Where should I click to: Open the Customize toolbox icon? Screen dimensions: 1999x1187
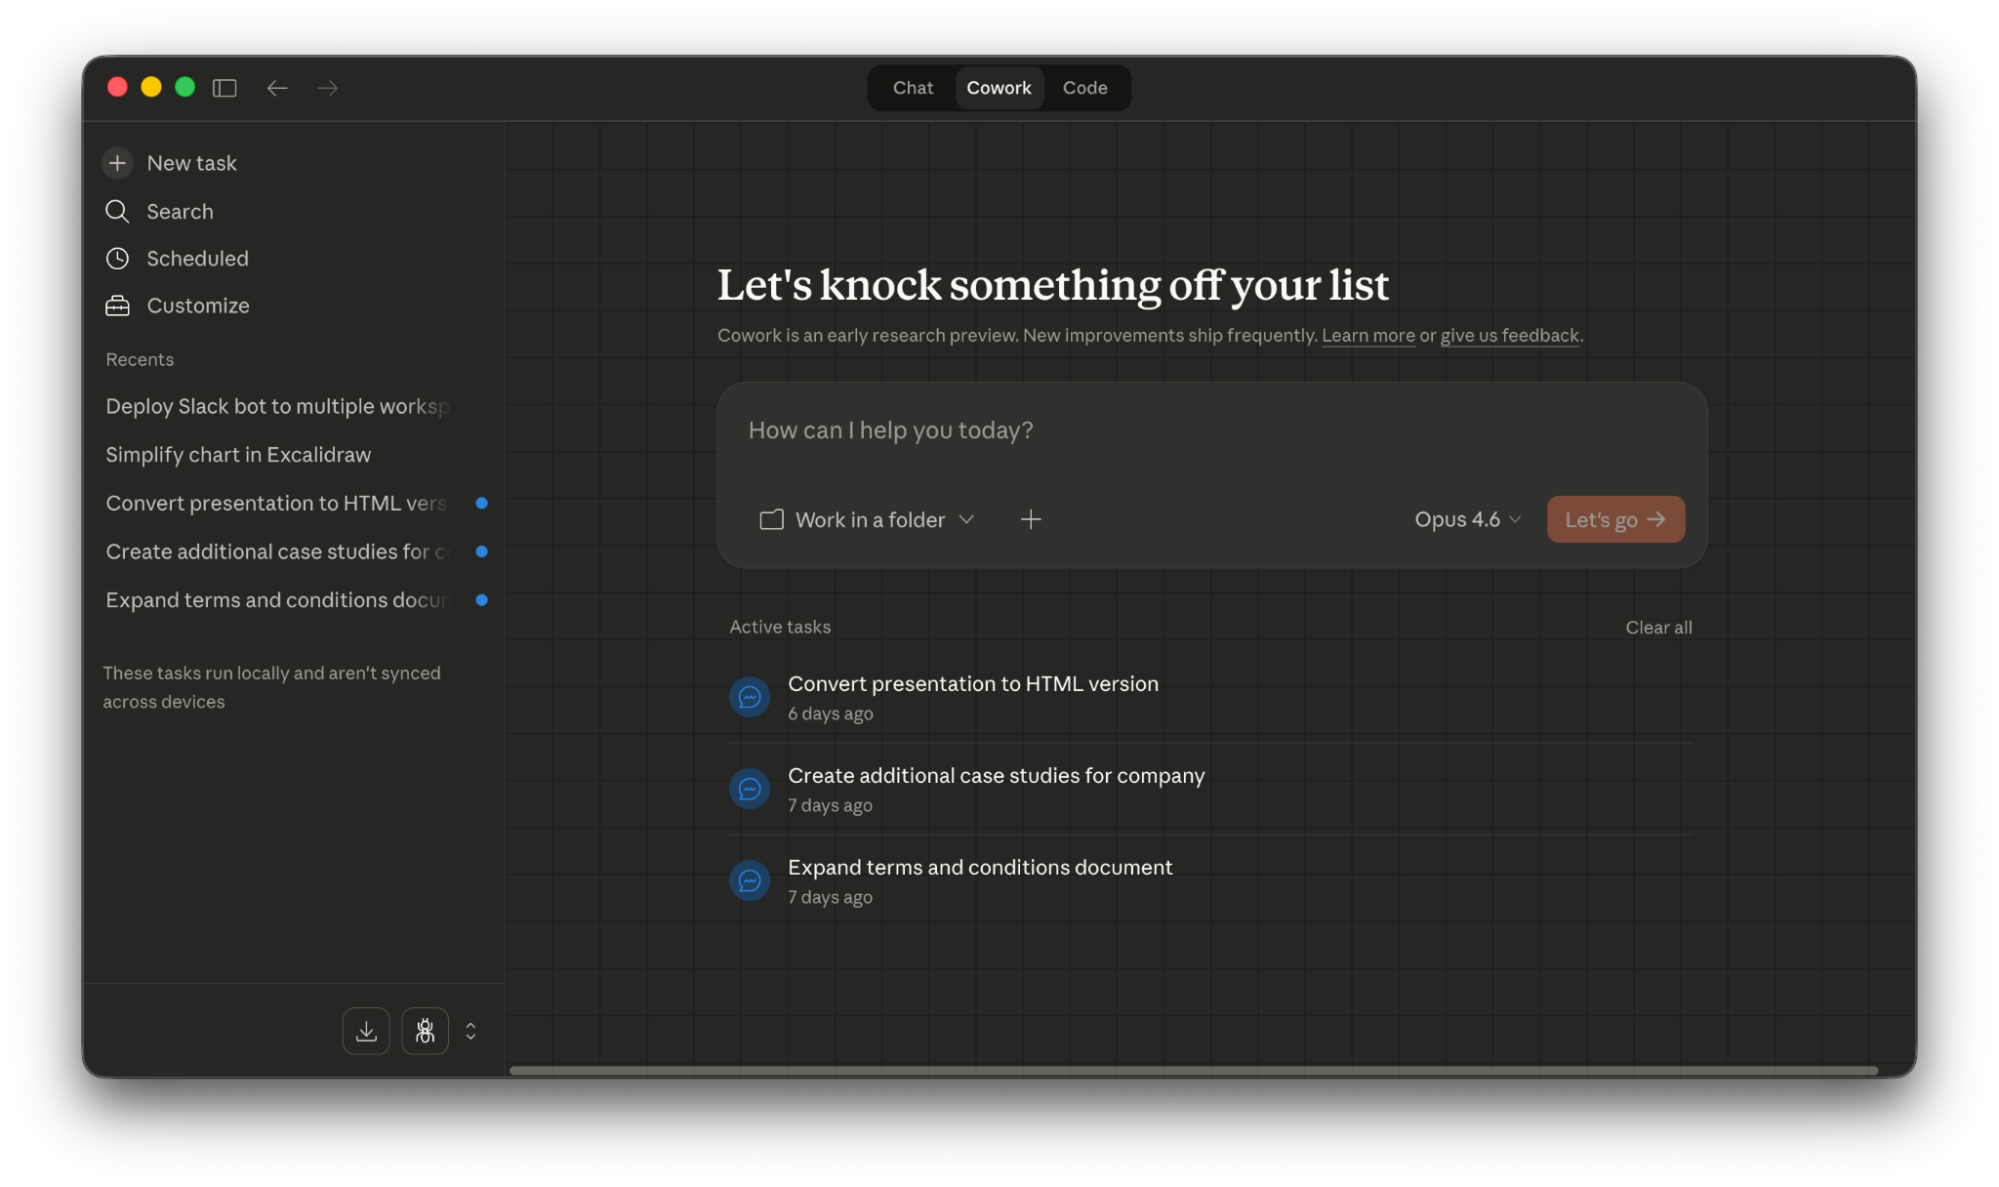pyautogui.click(x=118, y=306)
